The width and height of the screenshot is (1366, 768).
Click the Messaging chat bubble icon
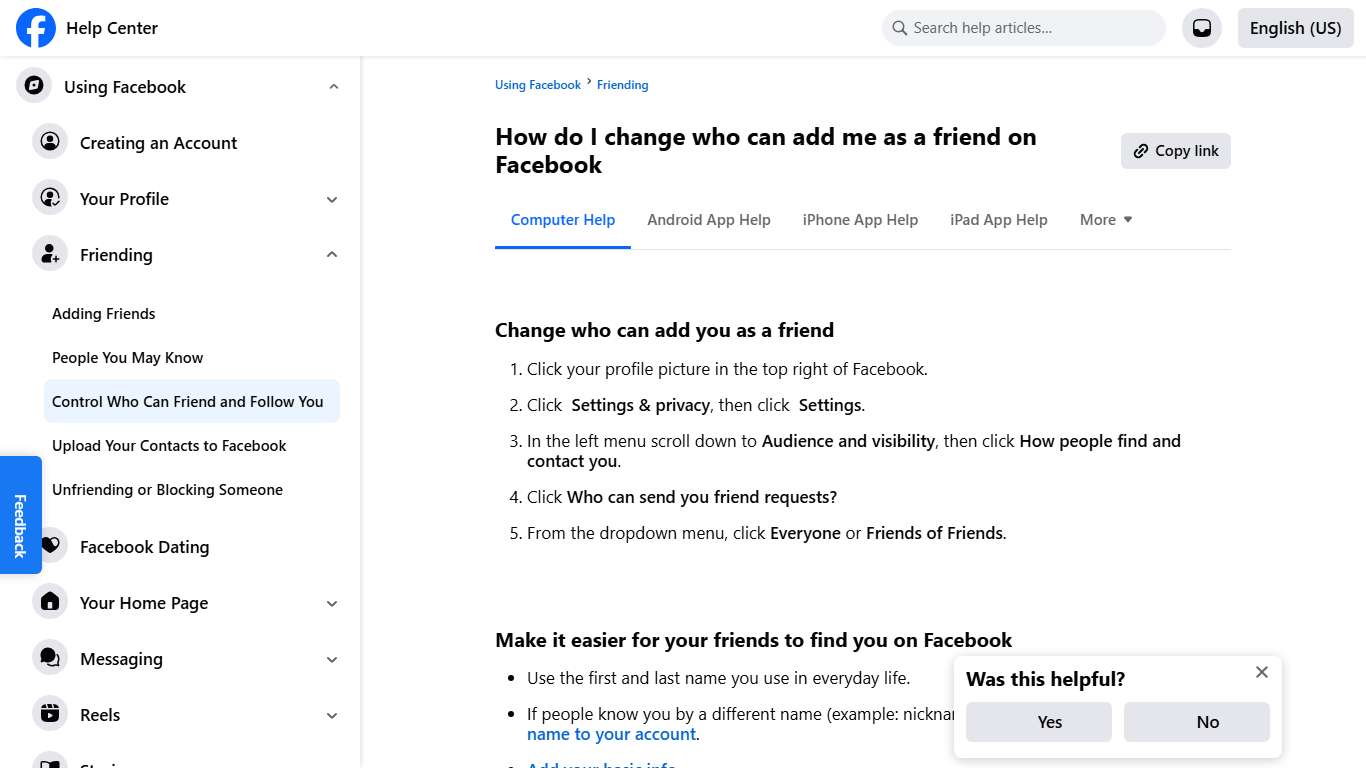point(50,658)
